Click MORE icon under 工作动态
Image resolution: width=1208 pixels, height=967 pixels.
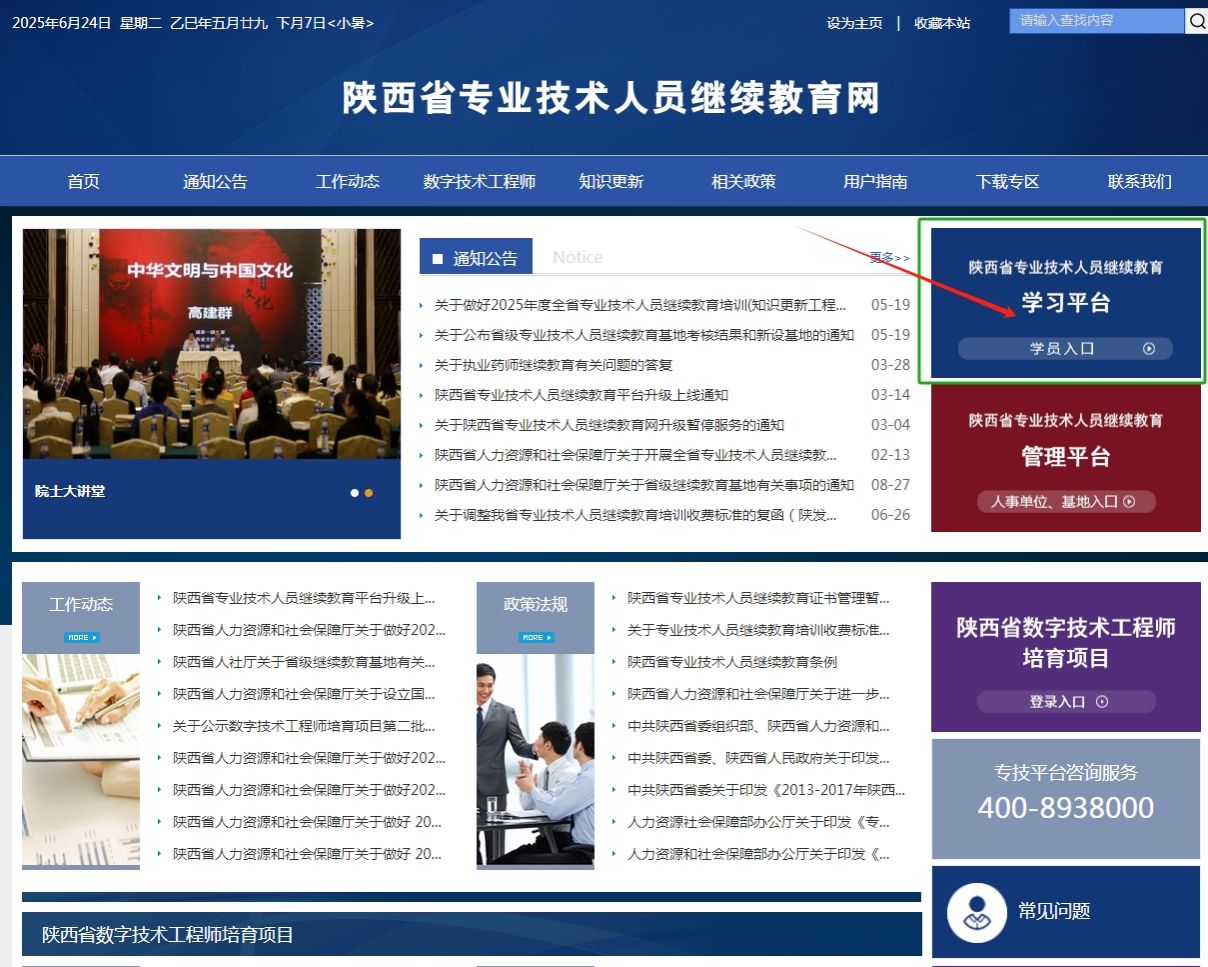(81, 637)
